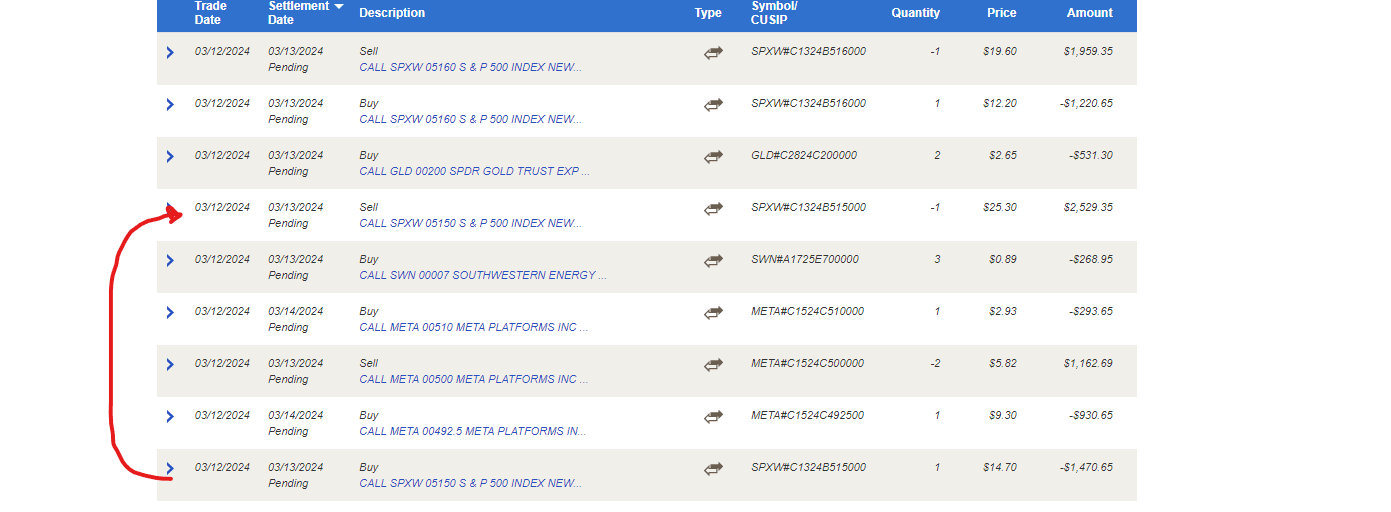Click the type icon in the META 00500 sell row
The image size is (1391, 512).
713,365
